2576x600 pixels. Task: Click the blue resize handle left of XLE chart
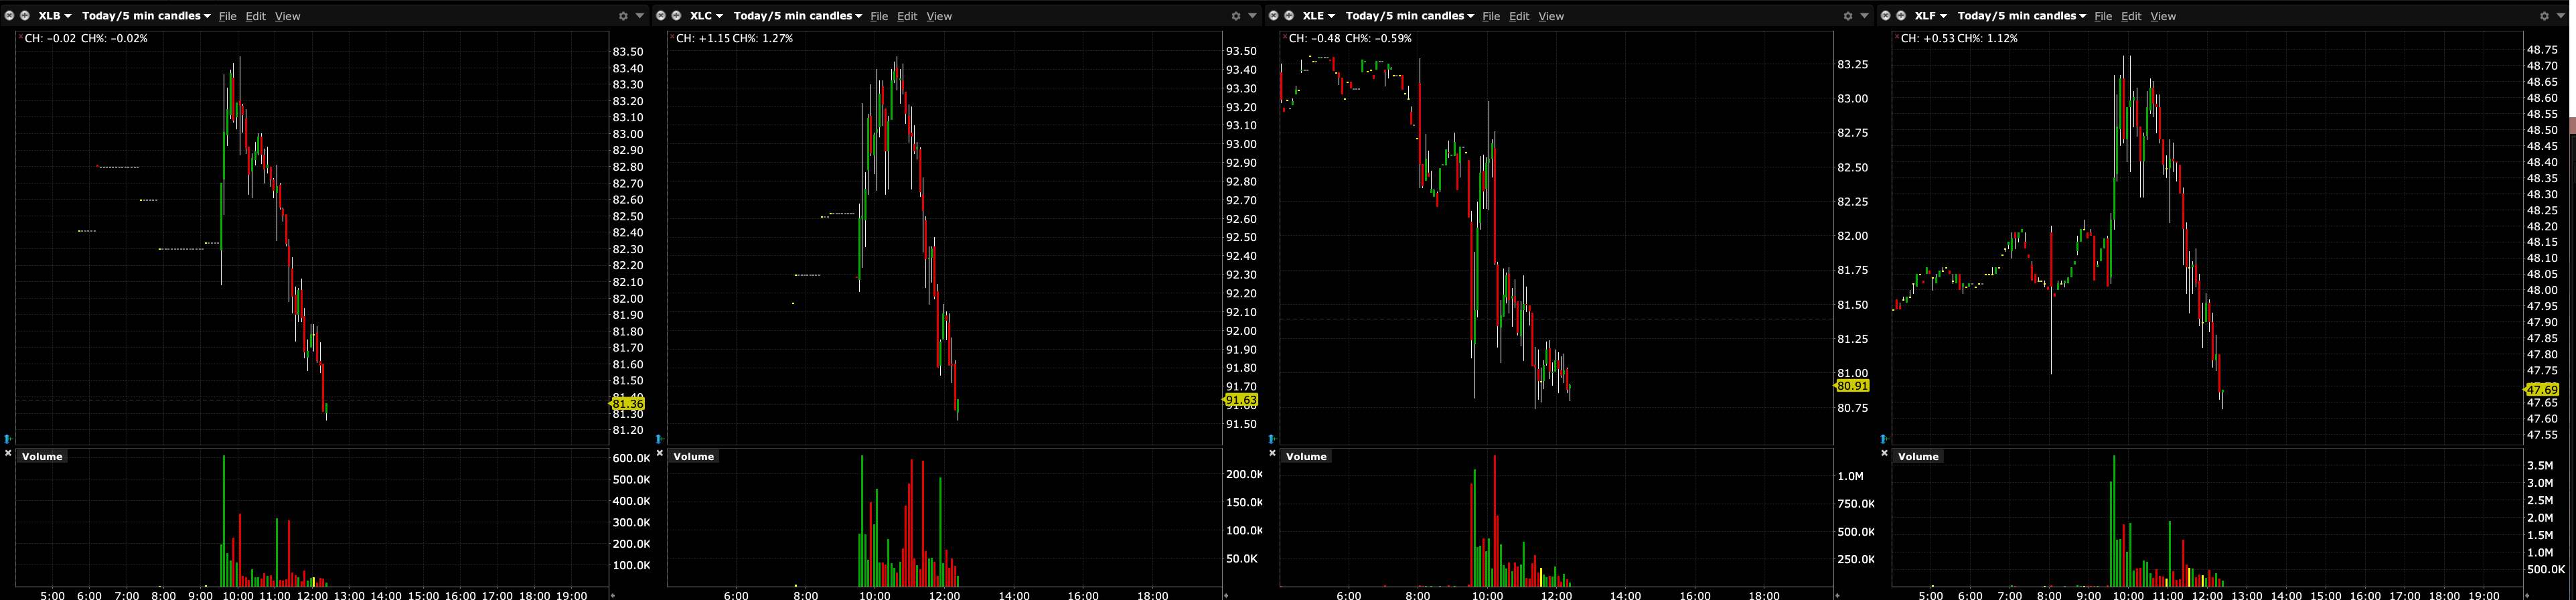(1272, 439)
